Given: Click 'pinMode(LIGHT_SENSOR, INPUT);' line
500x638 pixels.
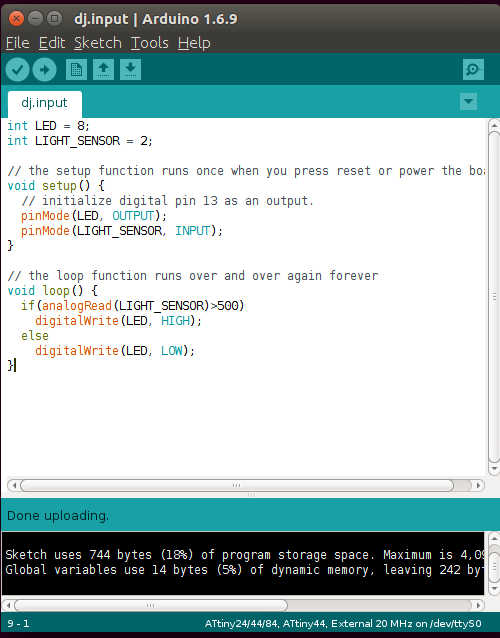Looking at the screenshot, I should pyautogui.click(x=122, y=231).
